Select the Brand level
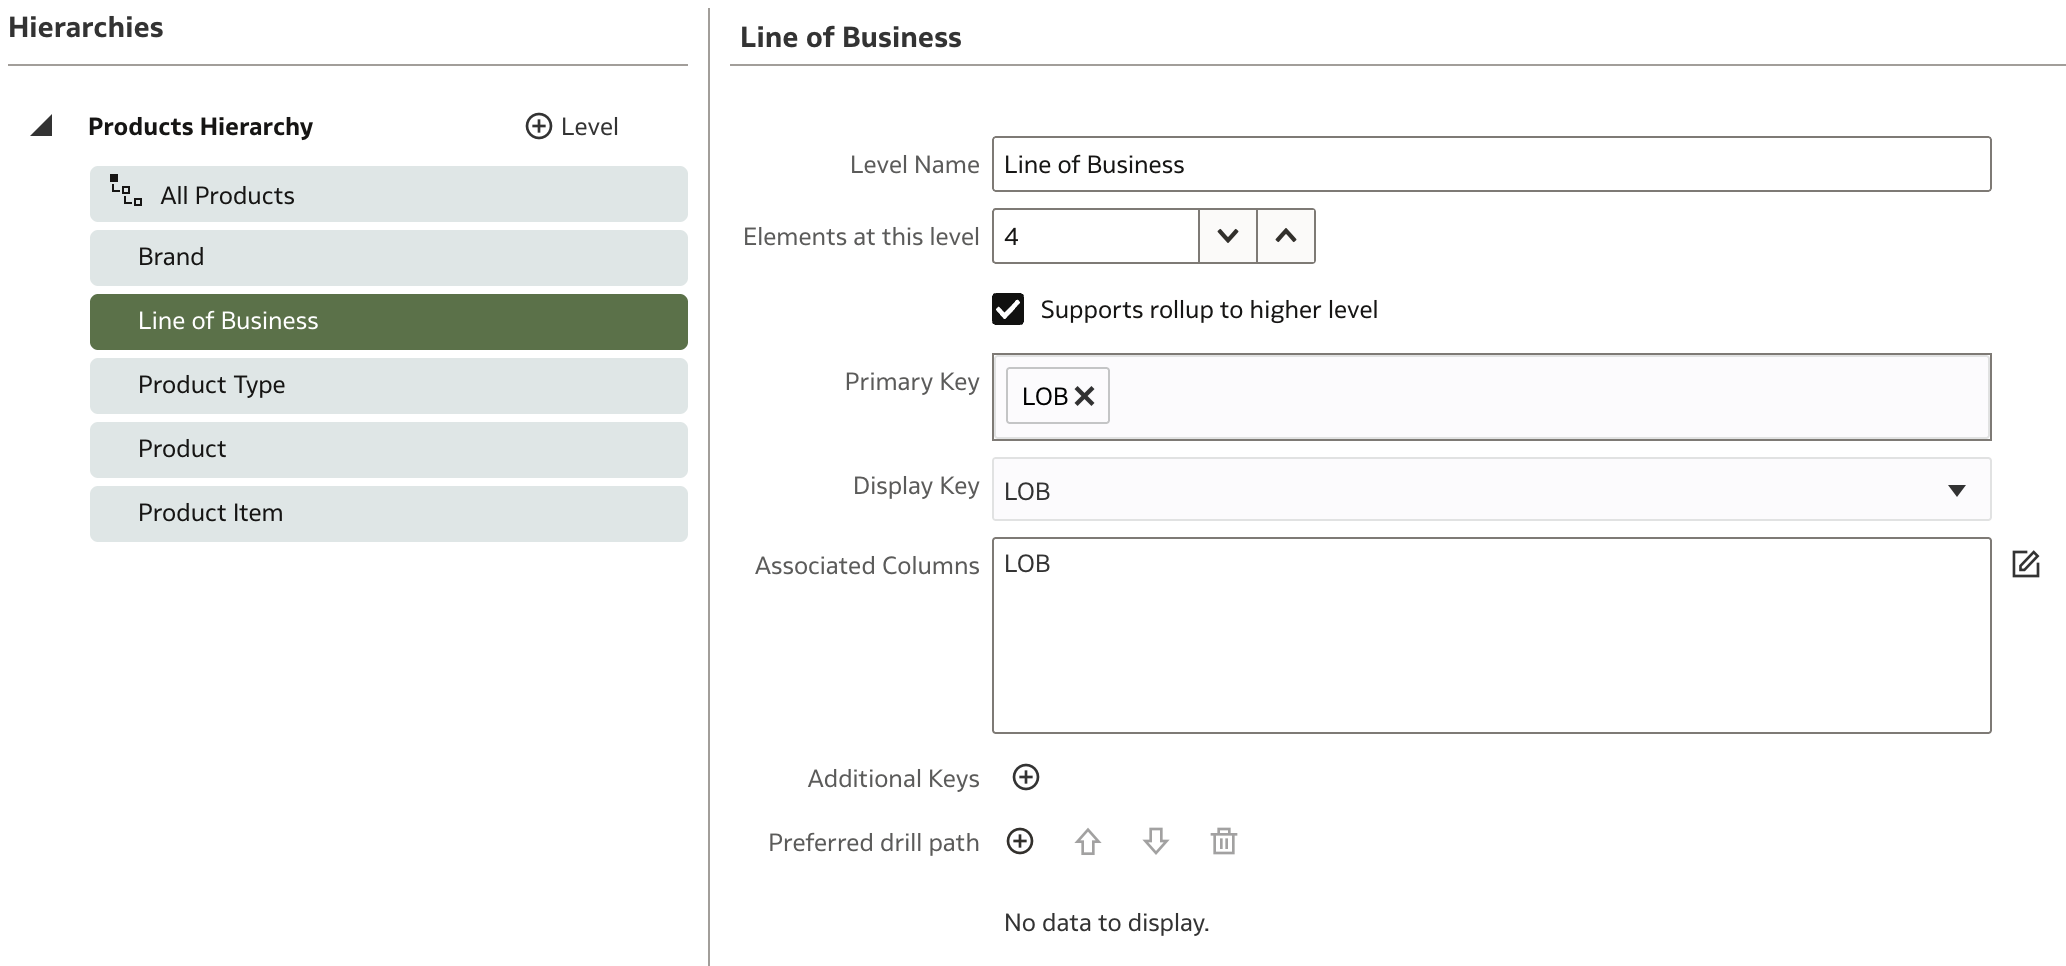 click(x=389, y=258)
